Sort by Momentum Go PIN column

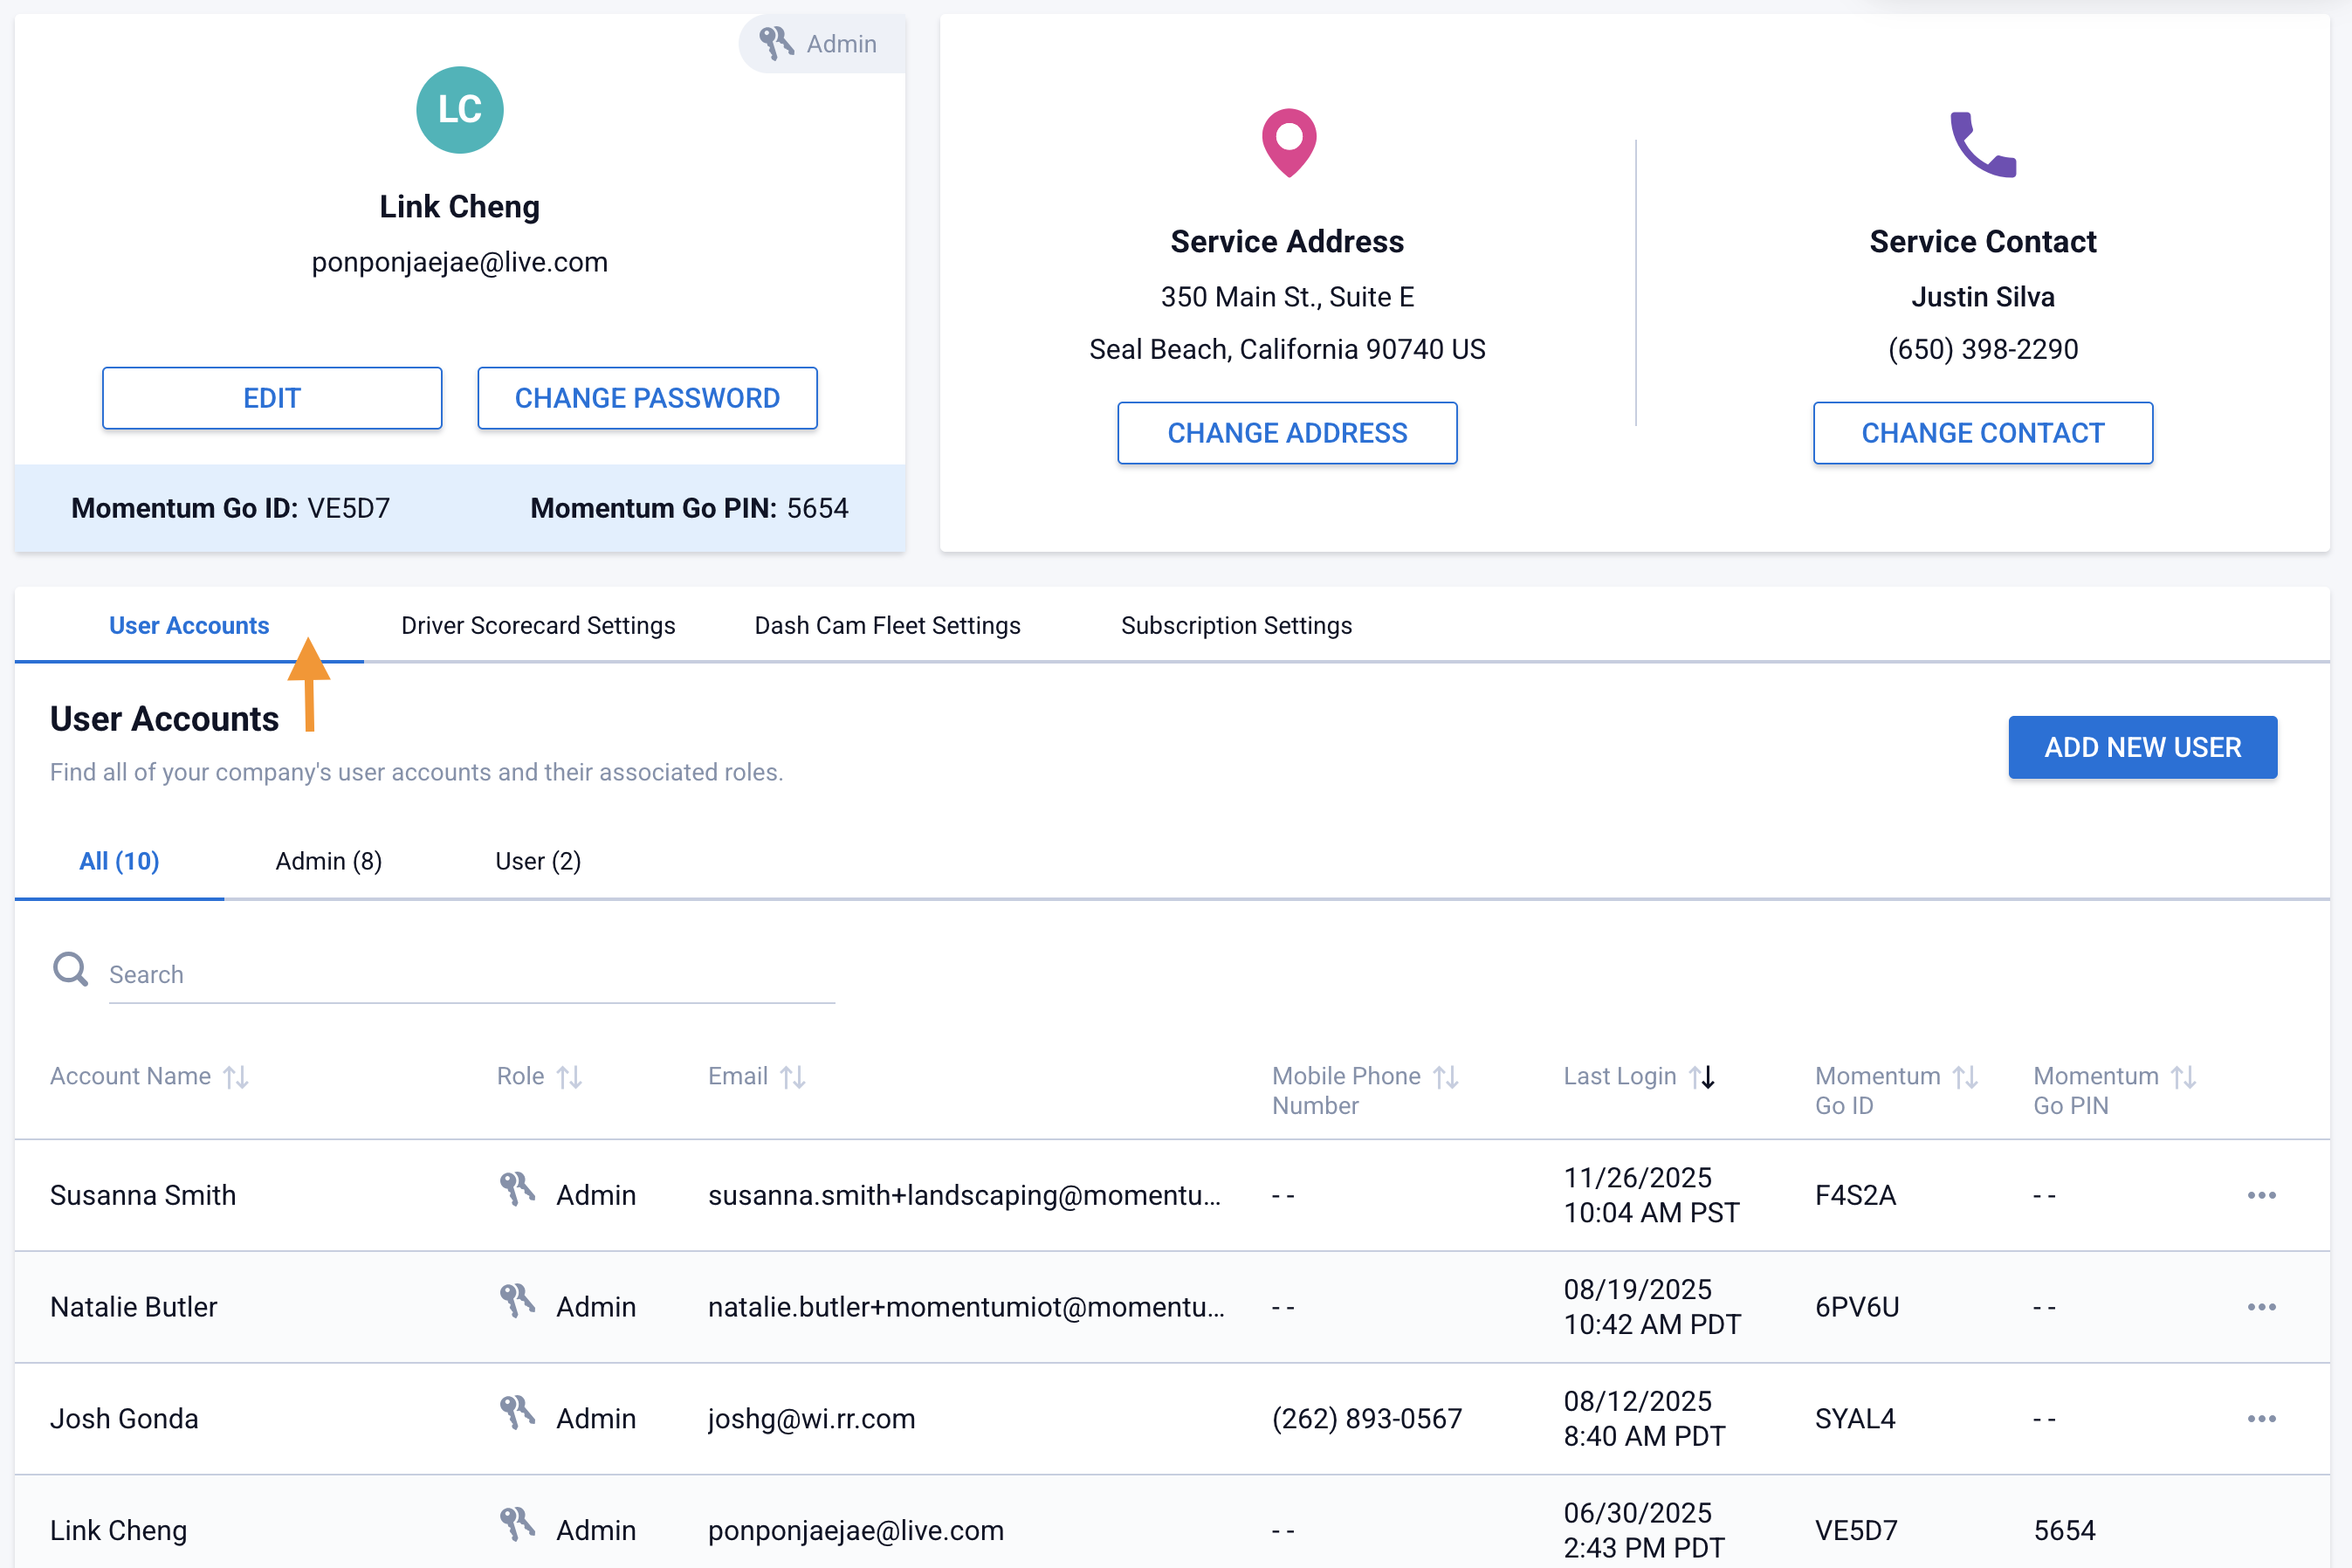[x=2184, y=1077]
